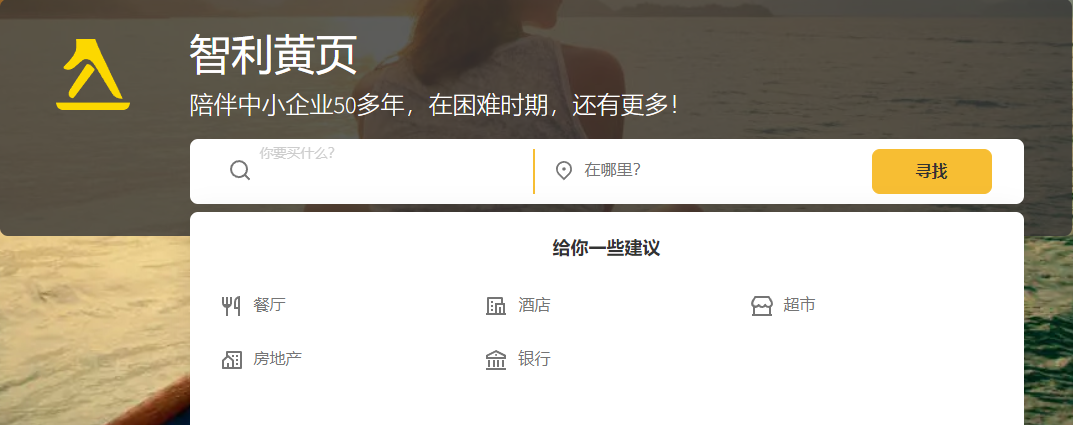Image resolution: width=1073 pixels, height=425 pixels.
Task: Click the yellow pages logo icon
Action: point(92,75)
